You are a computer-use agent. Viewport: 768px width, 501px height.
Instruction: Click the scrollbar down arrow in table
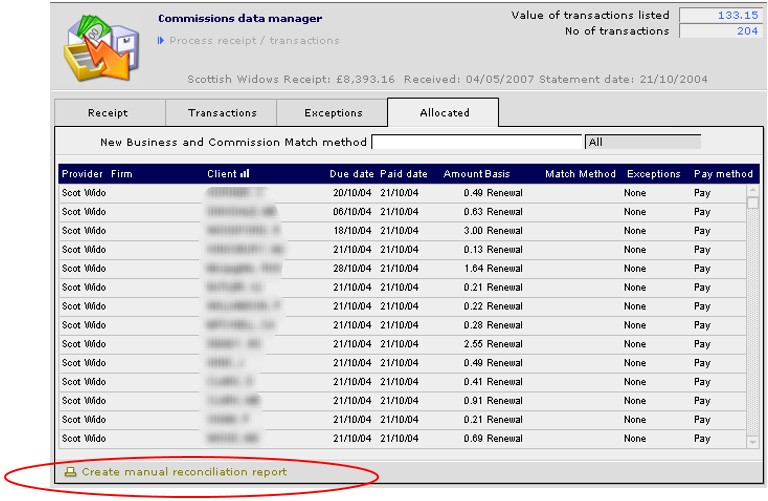click(752, 441)
